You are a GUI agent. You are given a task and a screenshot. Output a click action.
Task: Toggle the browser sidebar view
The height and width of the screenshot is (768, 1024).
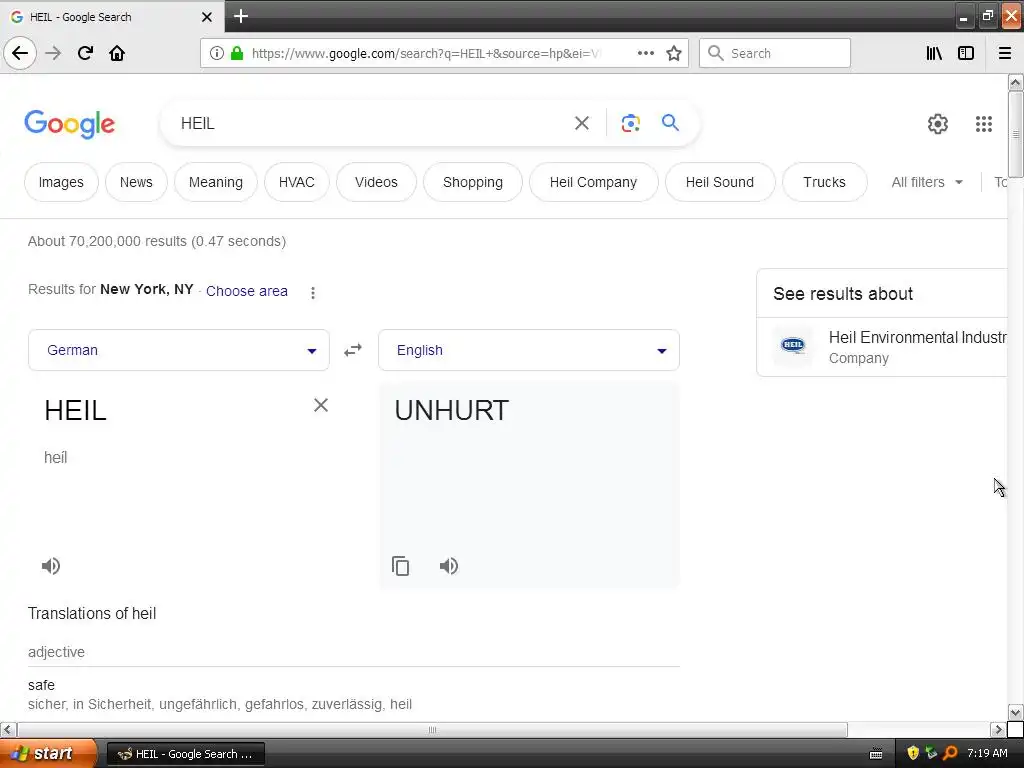point(966,53)
